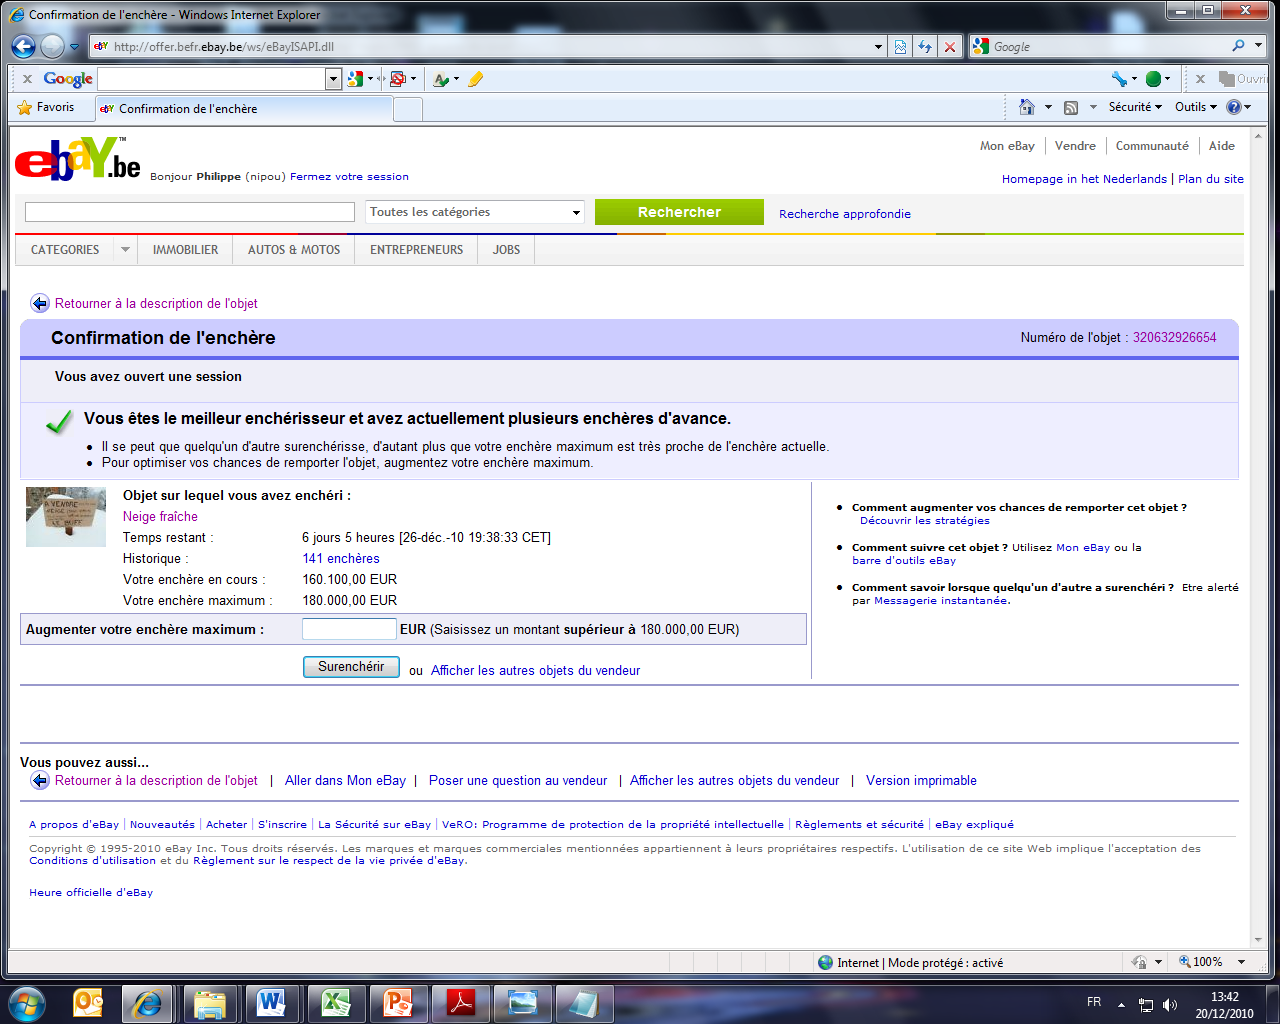Open the 100% zoom level dropdown

(1241, 962)
